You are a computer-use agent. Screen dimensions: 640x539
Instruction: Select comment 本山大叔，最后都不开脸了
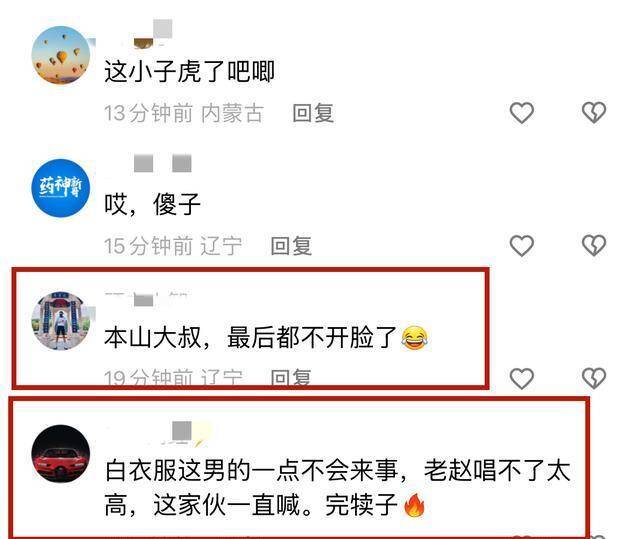266,338
